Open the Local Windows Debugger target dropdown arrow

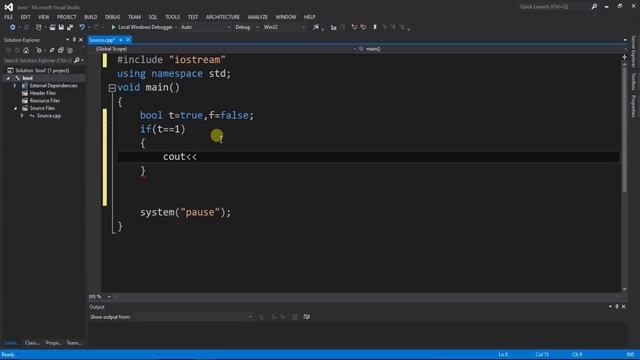tap(176, 27)
